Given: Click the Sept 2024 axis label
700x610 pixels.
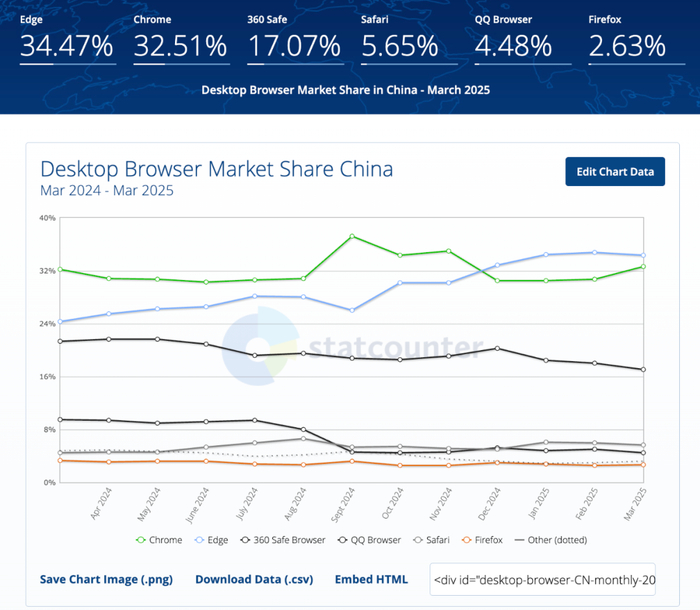Looking at the screenshot, I should pos(342,505).
